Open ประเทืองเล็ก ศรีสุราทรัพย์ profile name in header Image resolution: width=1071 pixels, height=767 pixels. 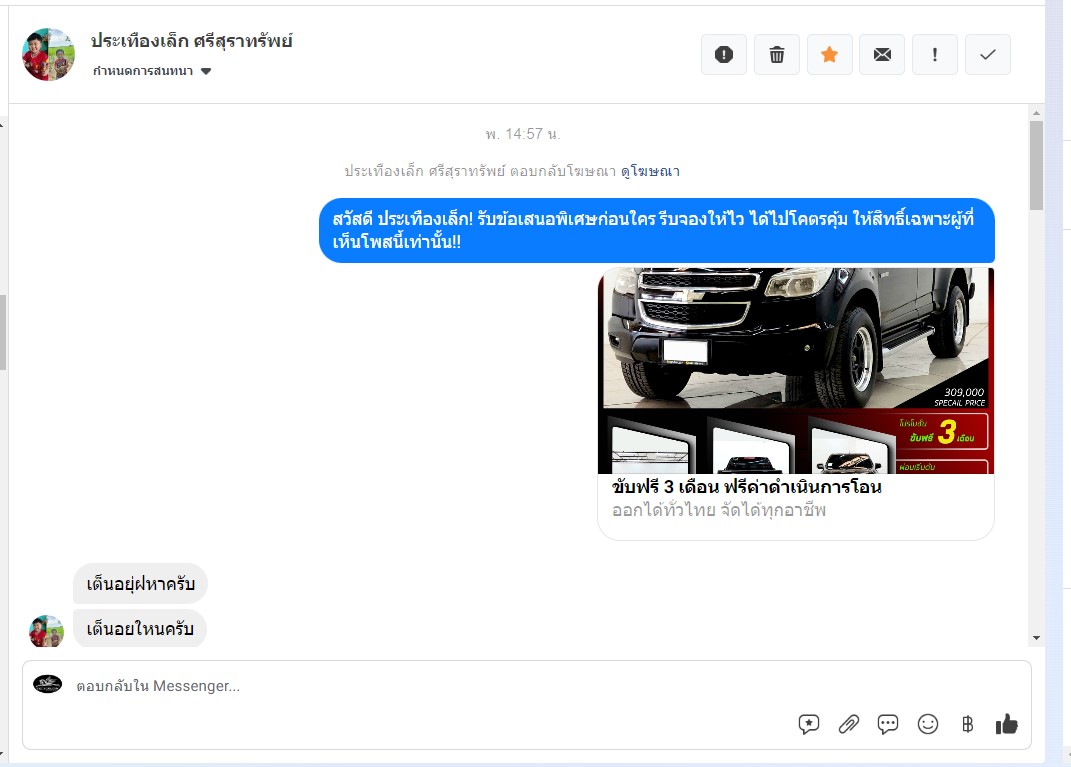tap(191, 41)
